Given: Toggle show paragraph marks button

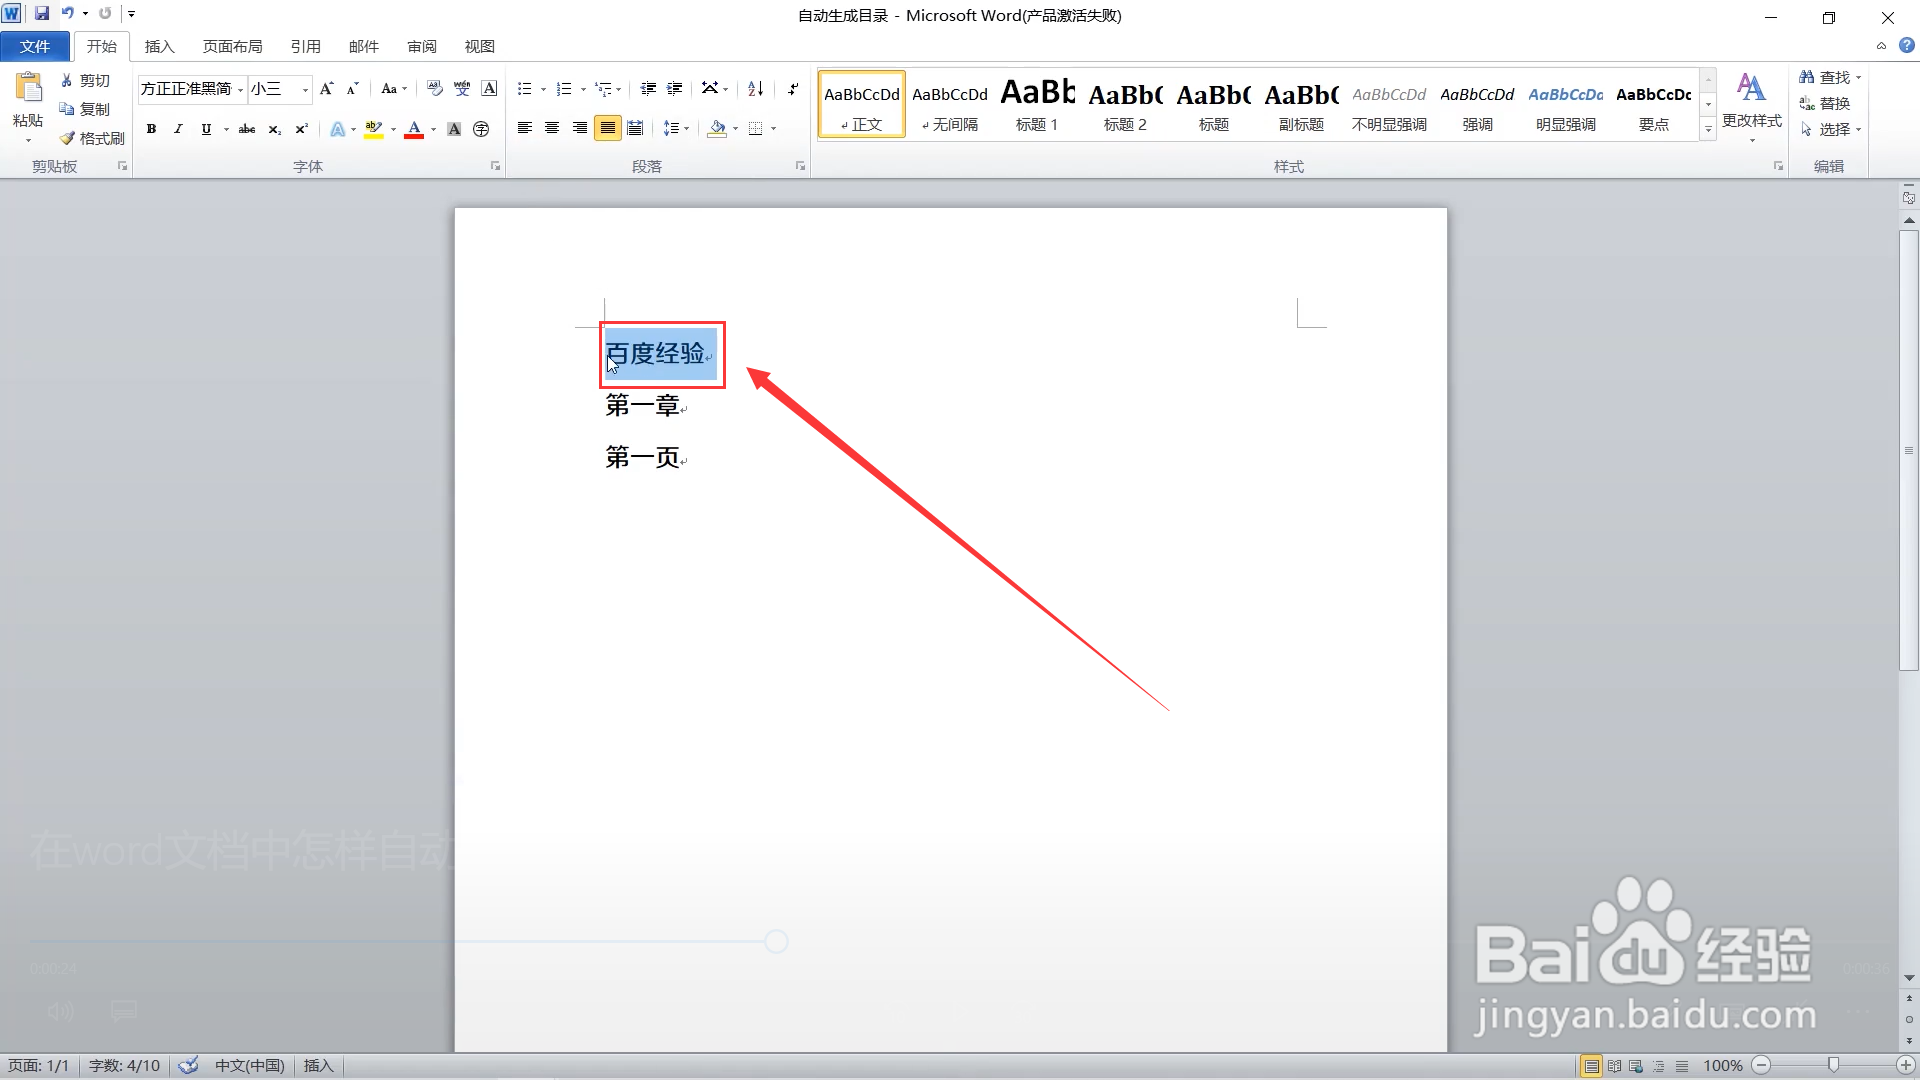Looking at the screenshot, I should (792, 89).
